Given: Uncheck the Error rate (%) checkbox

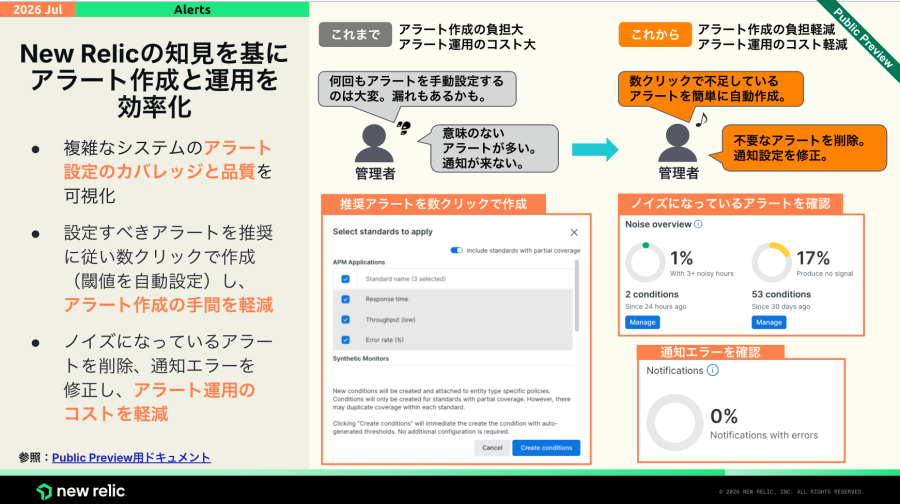Looking at the screenshot, I should point(346,340).
